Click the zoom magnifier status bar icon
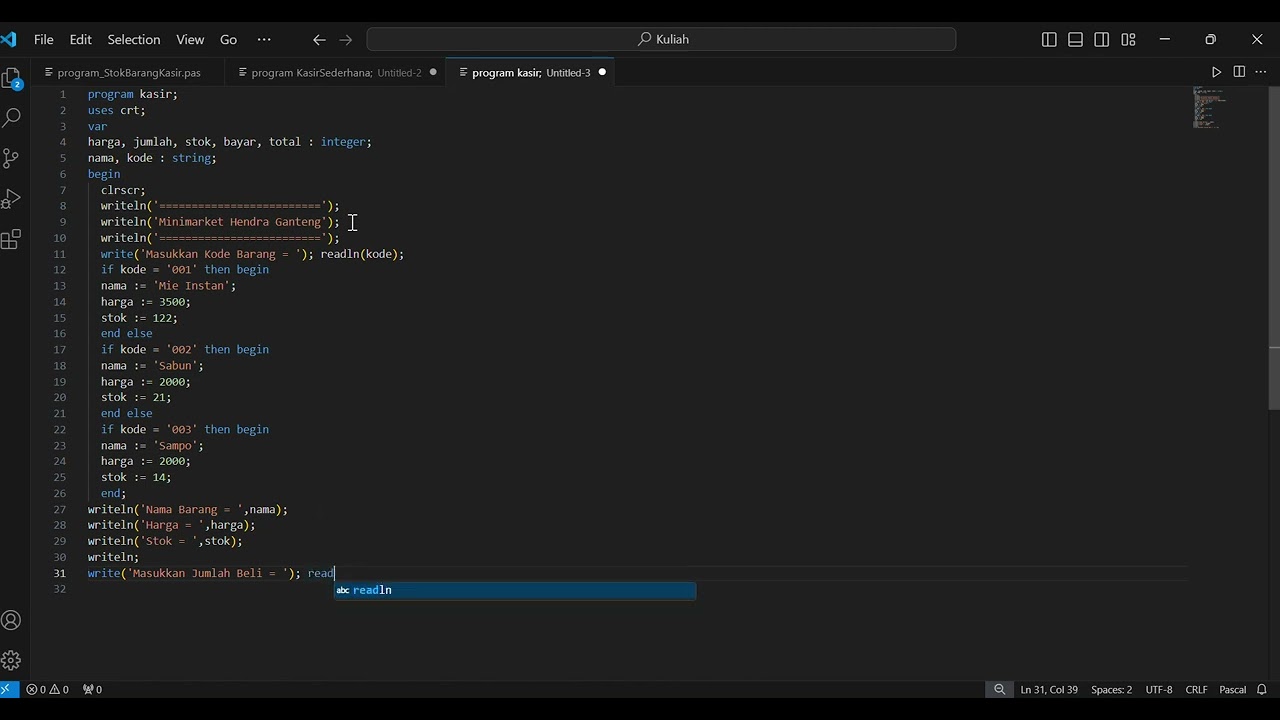This screenshot has height=720, width=1280. click(x=999, y=689)
